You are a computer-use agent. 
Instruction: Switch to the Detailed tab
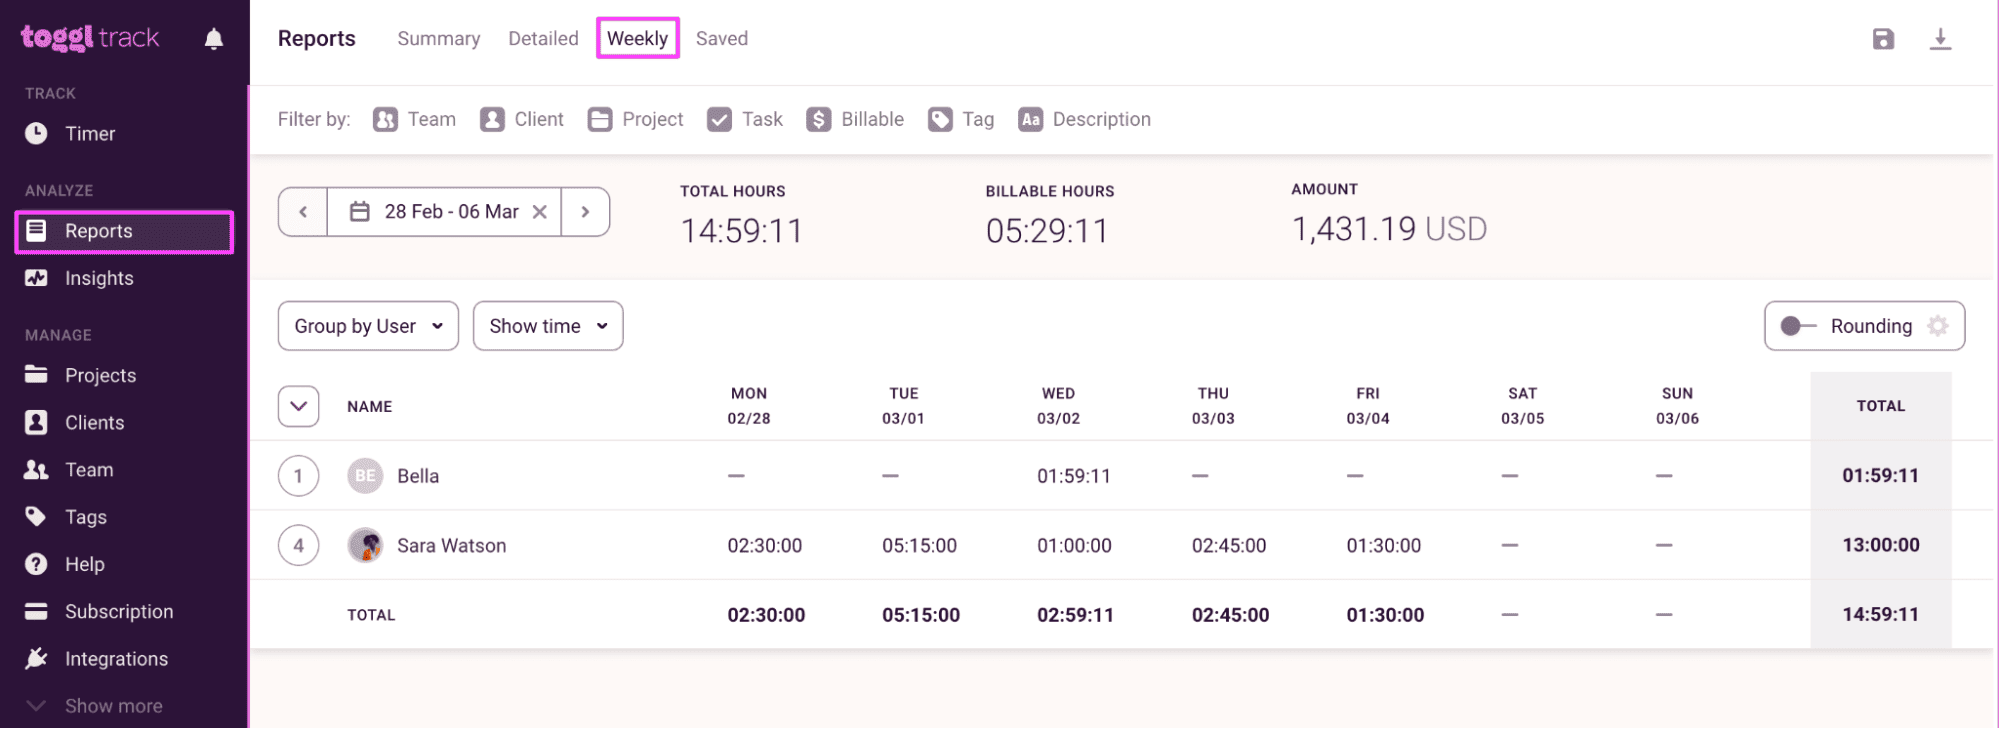(543, 39)
